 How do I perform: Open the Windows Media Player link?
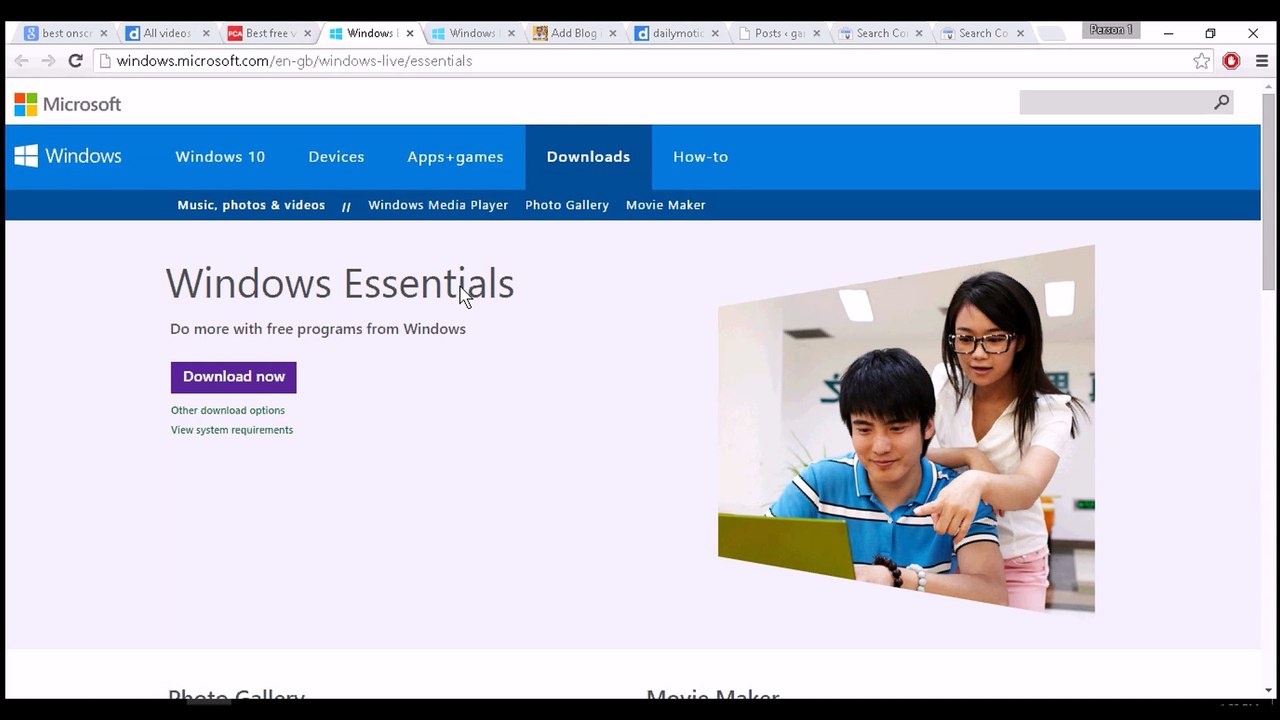[x=438, y=205]
